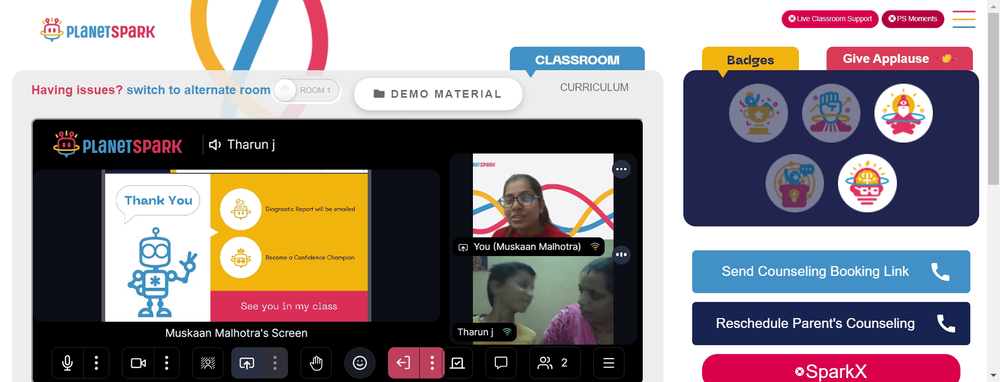Switch to CURRICULUM tab

pyautogui.click(x=594, y=87)
